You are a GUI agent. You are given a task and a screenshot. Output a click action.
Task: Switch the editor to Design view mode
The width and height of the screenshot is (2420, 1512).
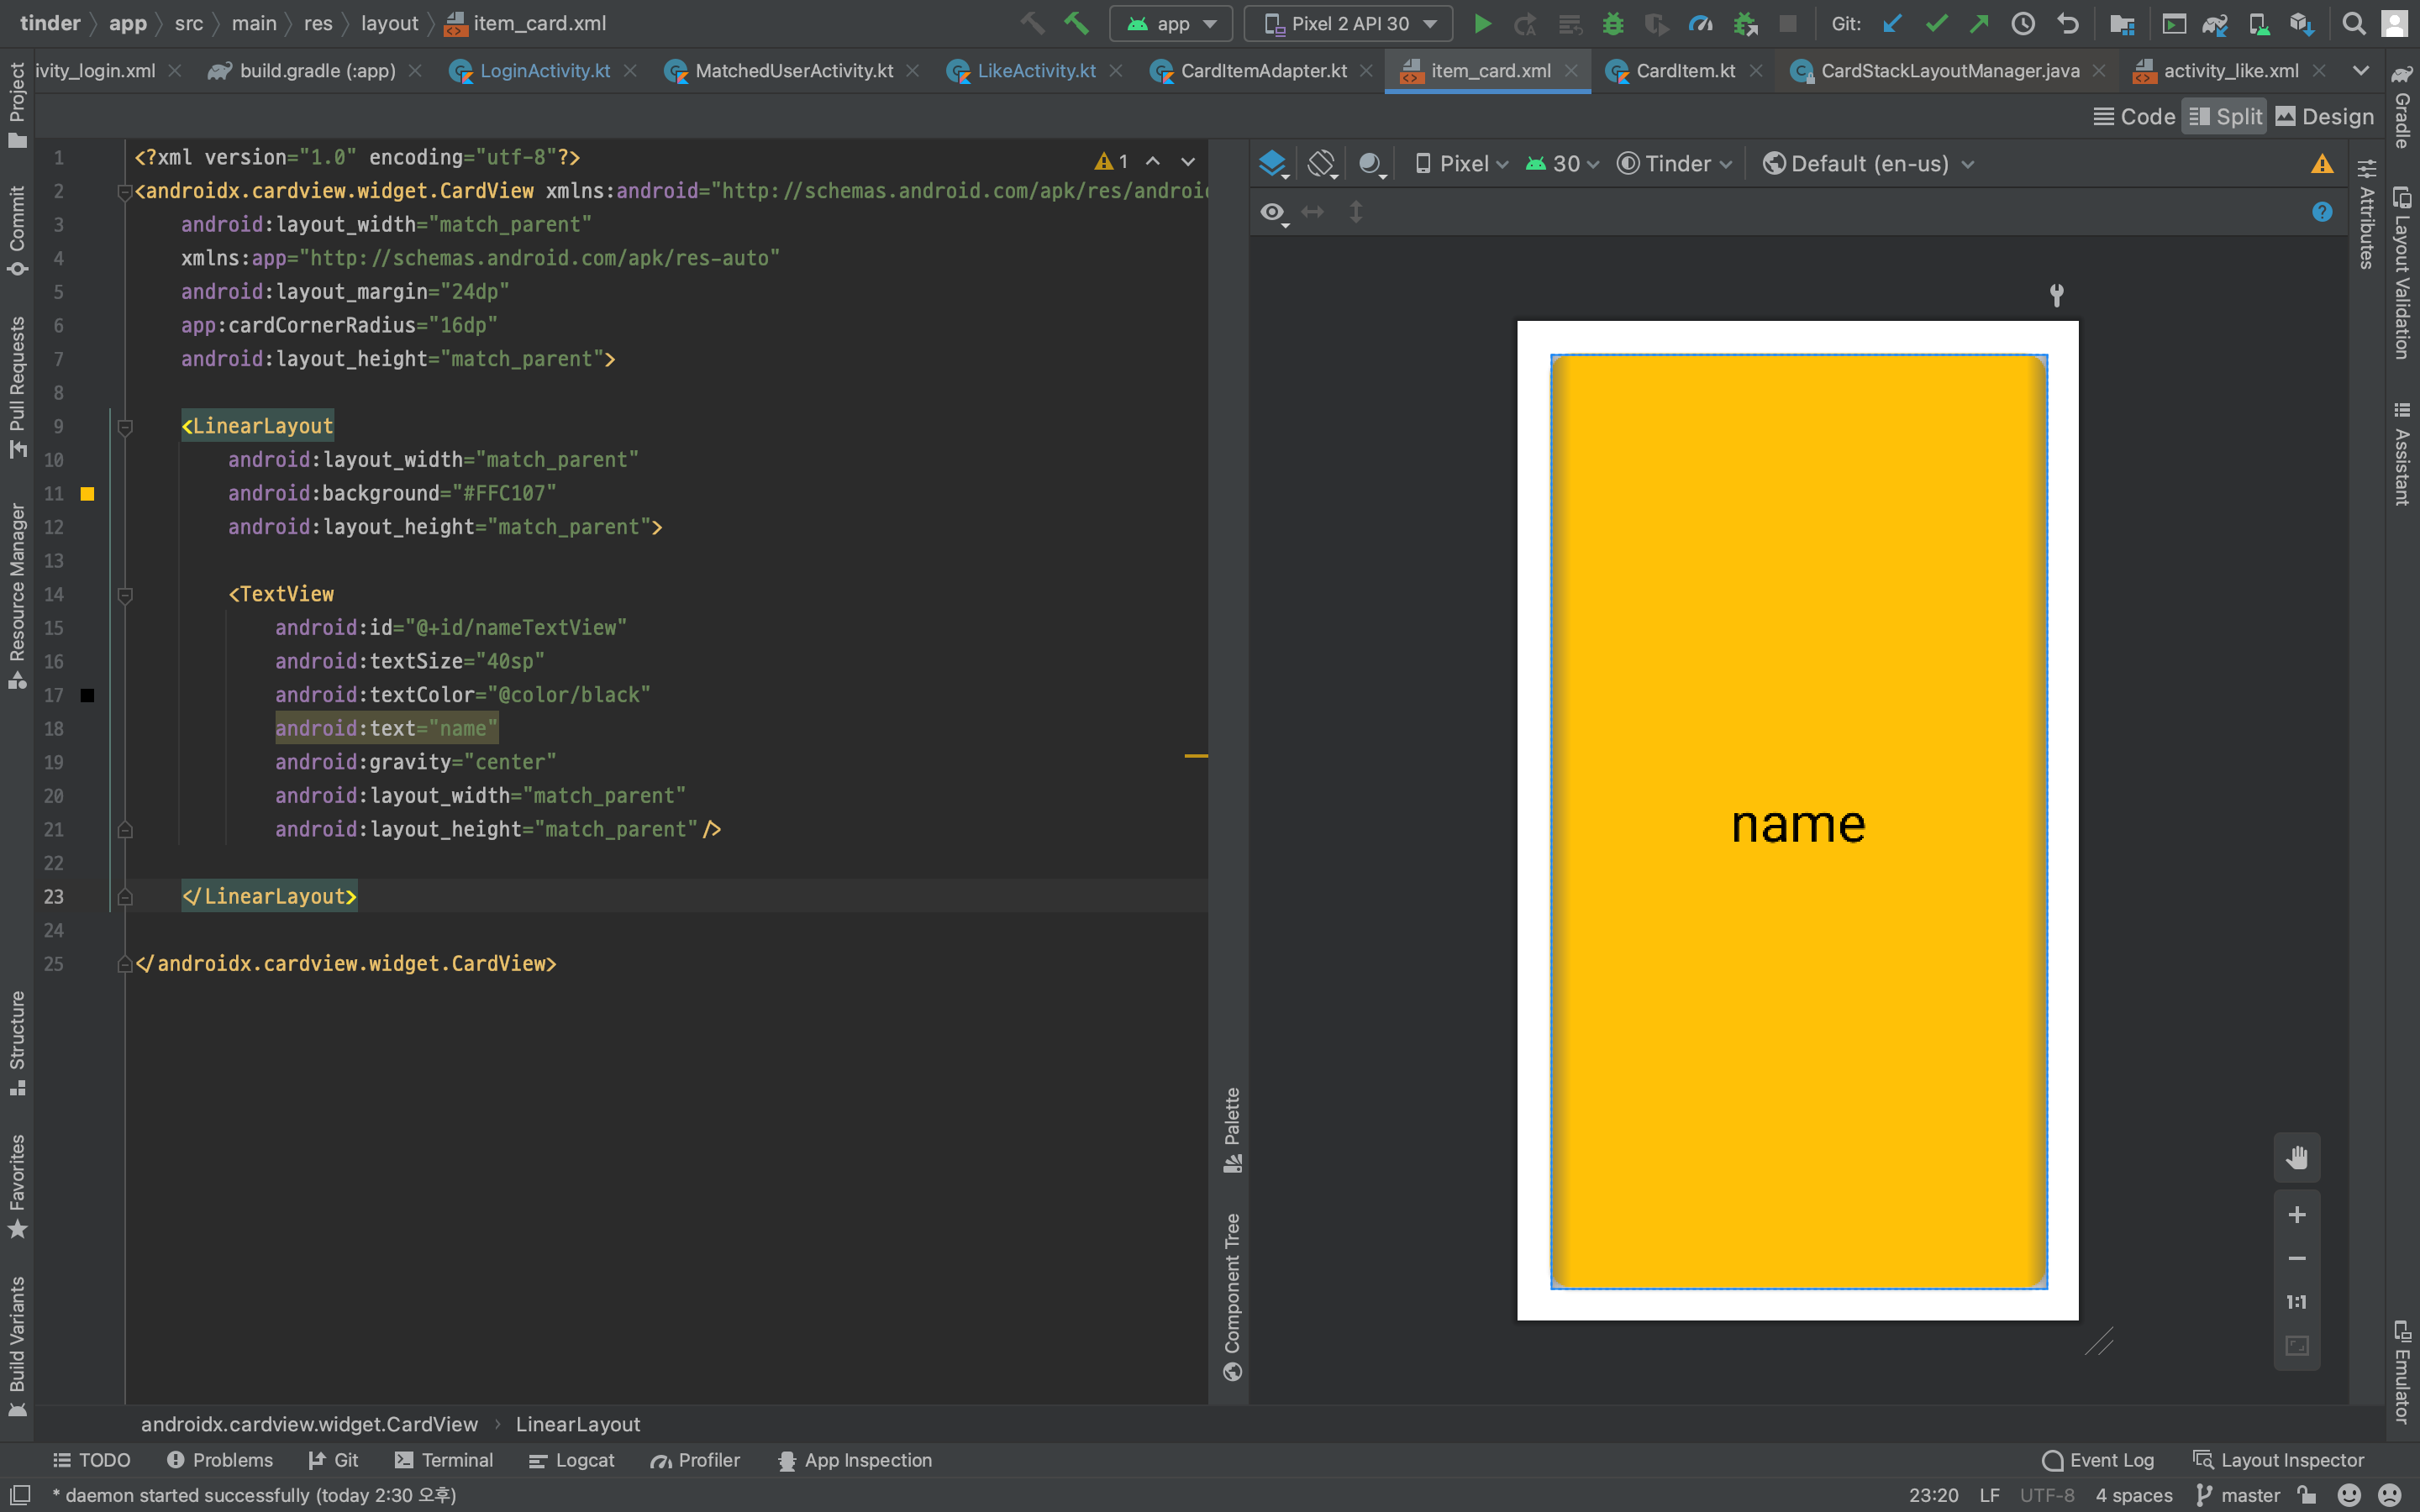2324,117
